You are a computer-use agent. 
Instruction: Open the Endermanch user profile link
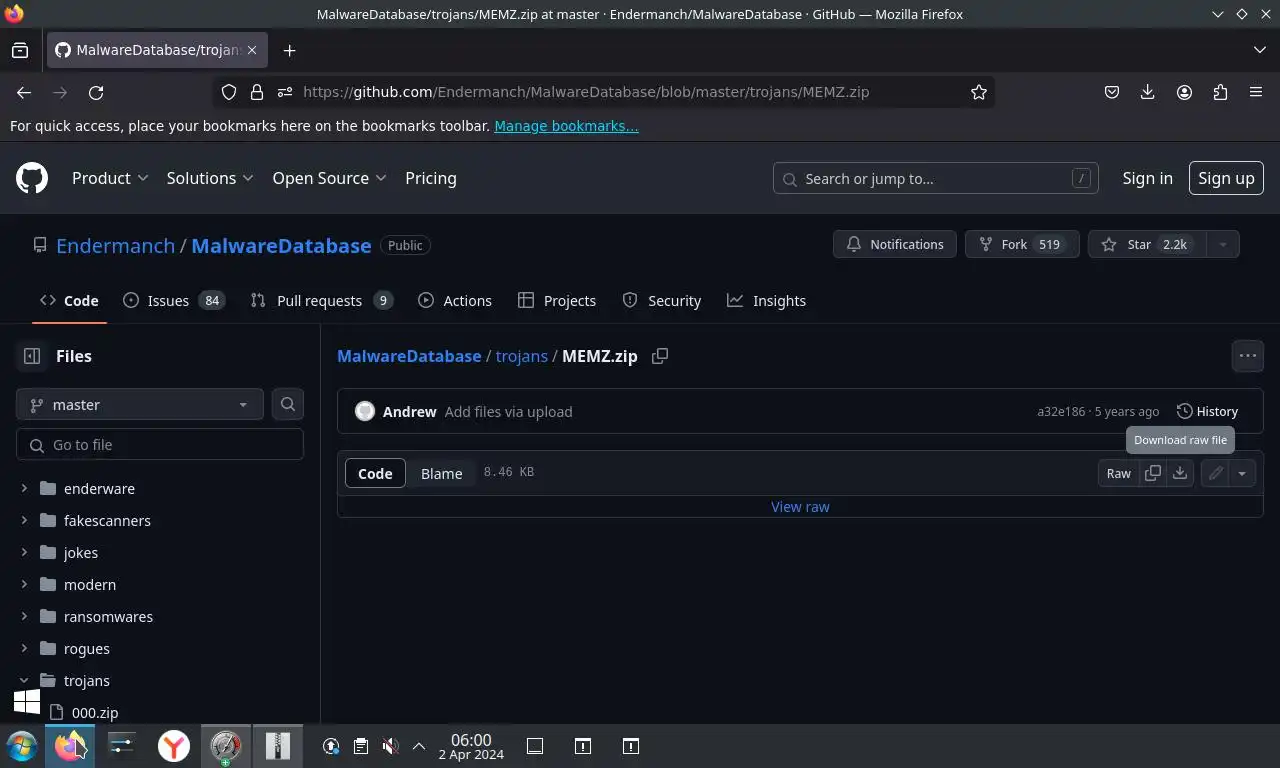pyautogui.click(x=115, y=245)
